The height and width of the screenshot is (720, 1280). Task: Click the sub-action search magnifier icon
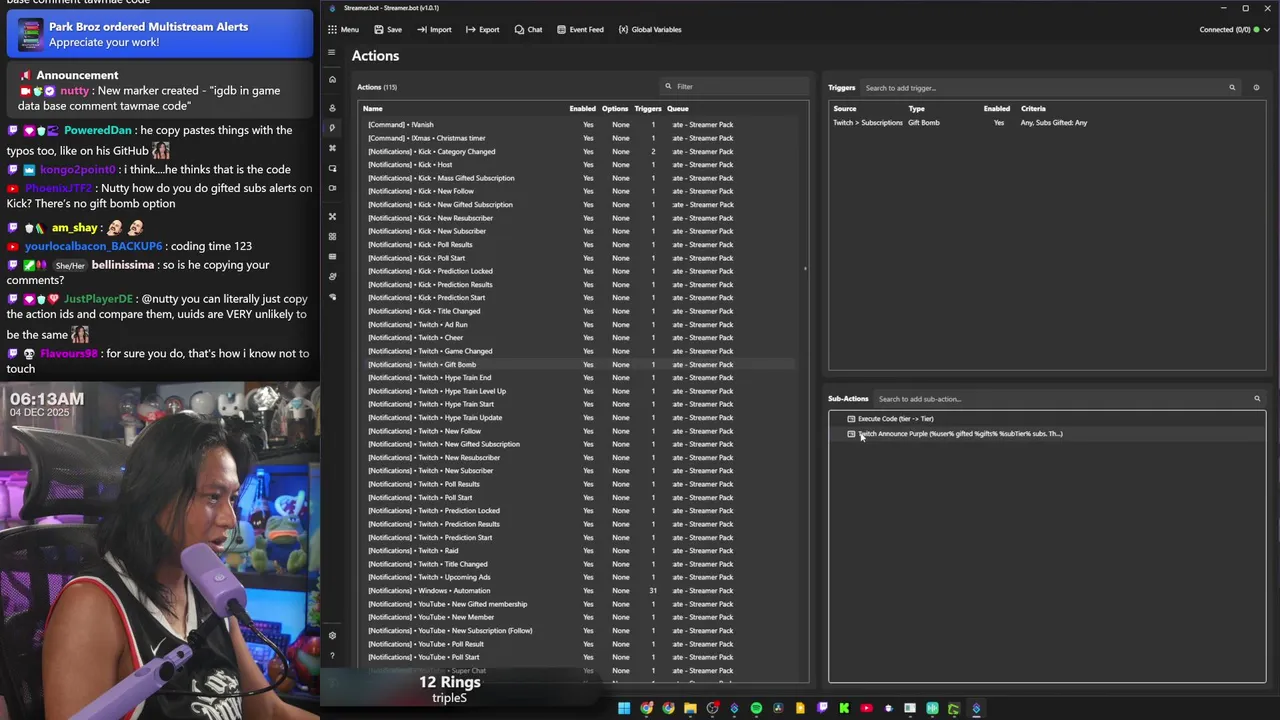1257,399
